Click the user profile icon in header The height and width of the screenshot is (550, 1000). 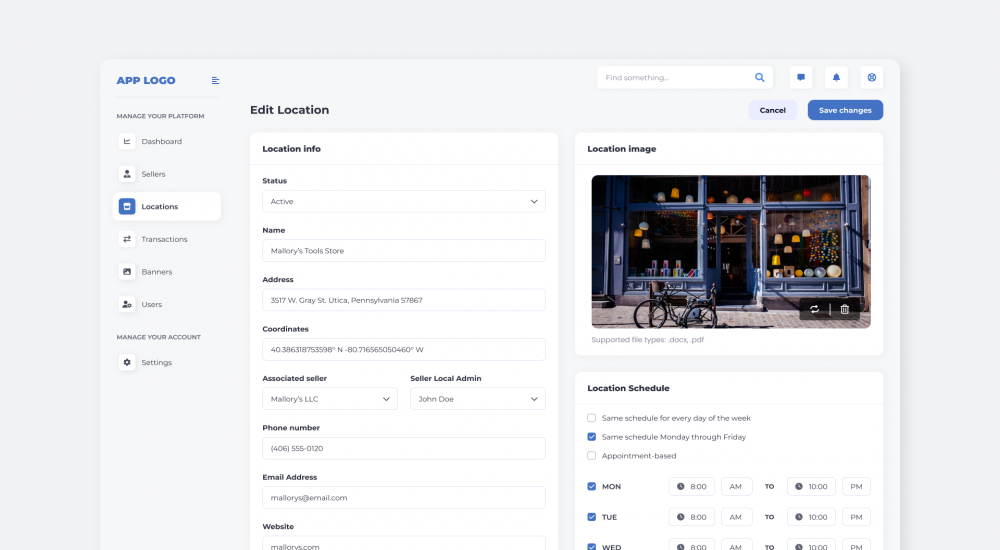(872, 77)
